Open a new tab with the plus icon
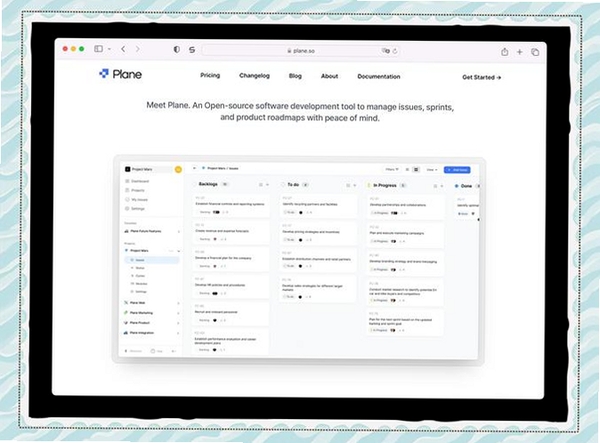This screenshot has height=443, width=600. point(520,52)
